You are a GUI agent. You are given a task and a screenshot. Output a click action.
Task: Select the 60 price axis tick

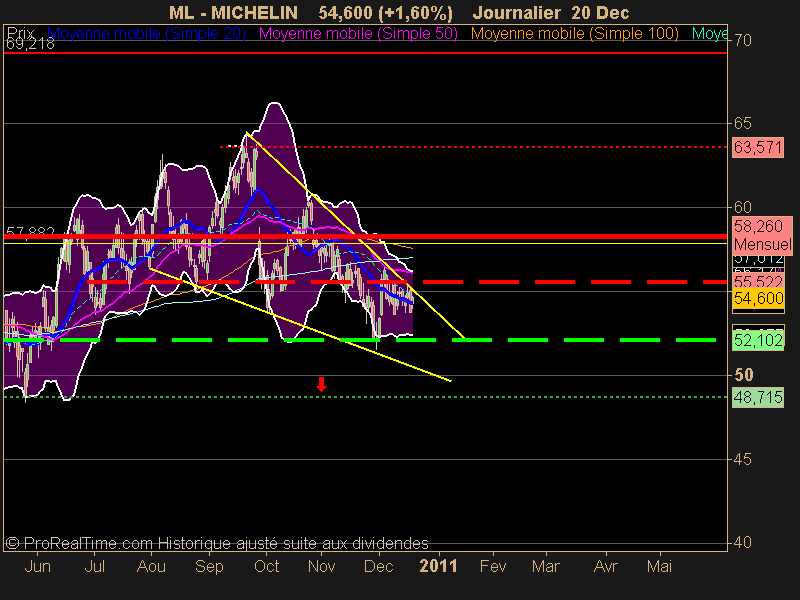tap(743, 207)
